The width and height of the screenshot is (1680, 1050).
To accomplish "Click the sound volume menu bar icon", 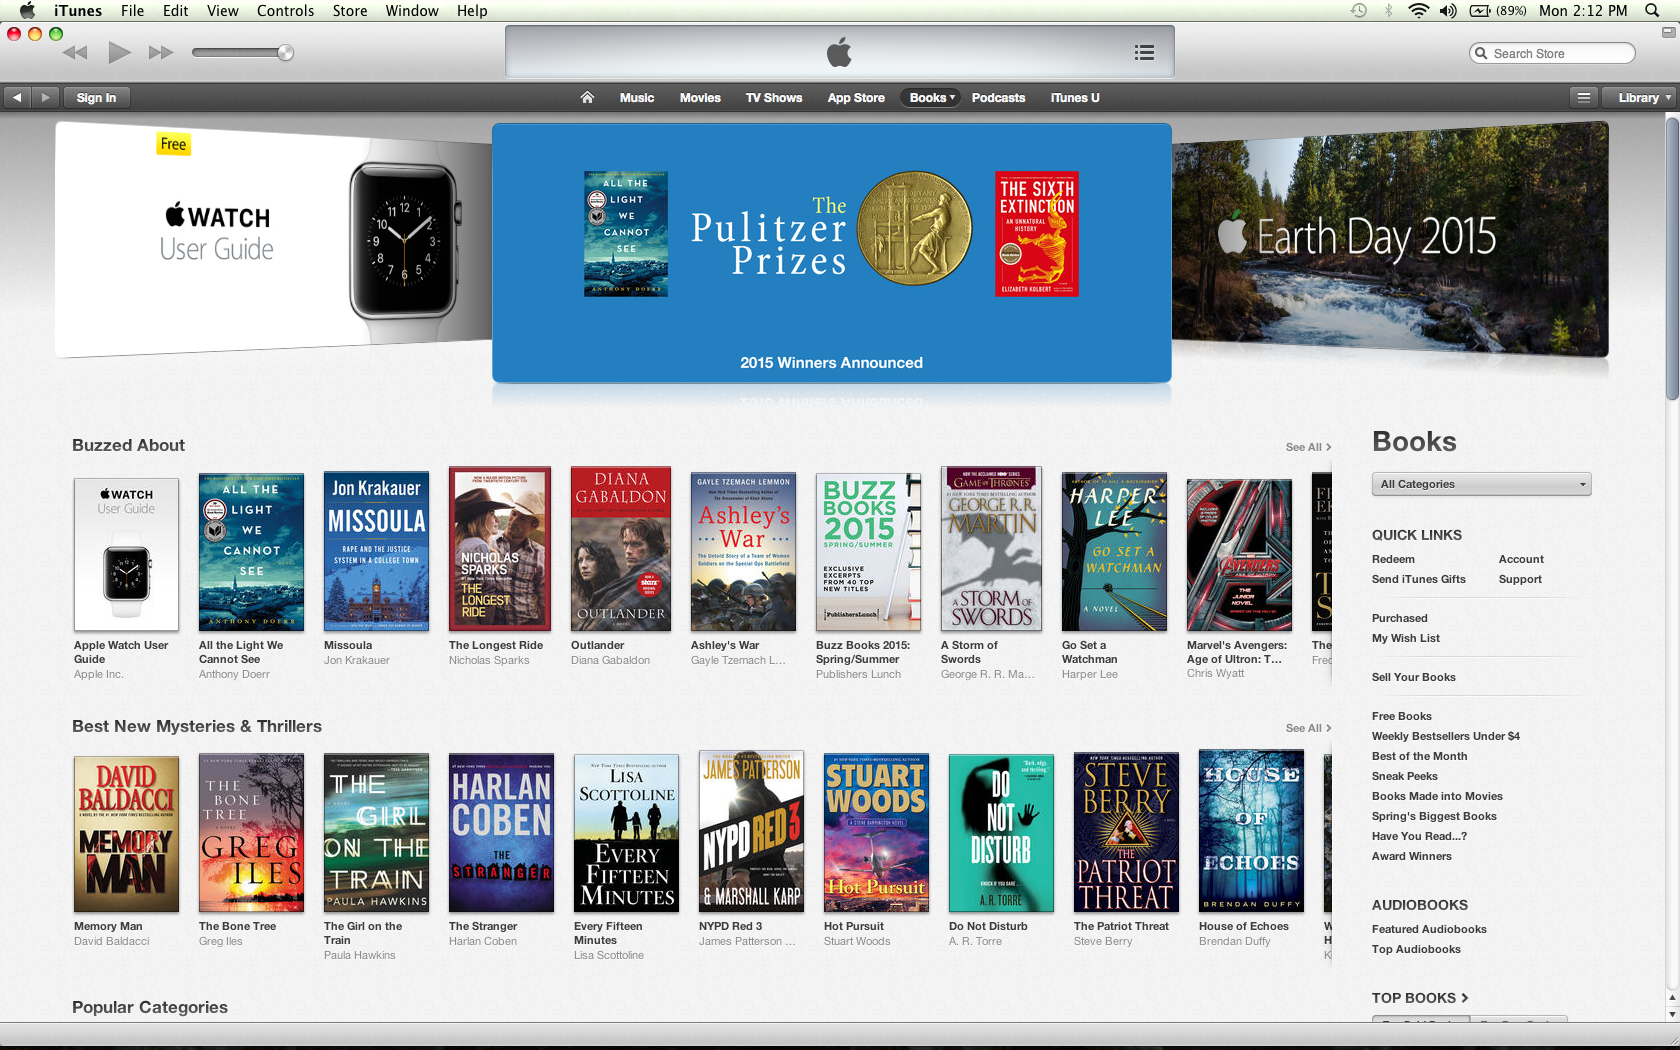I will [x=1448, y=11].
